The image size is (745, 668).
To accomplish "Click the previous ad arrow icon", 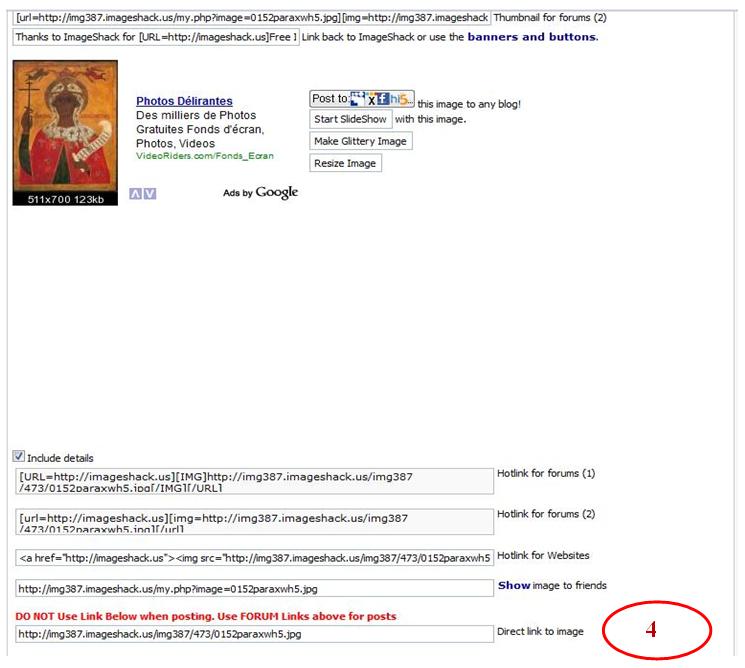I will click(x=135, y=194).
